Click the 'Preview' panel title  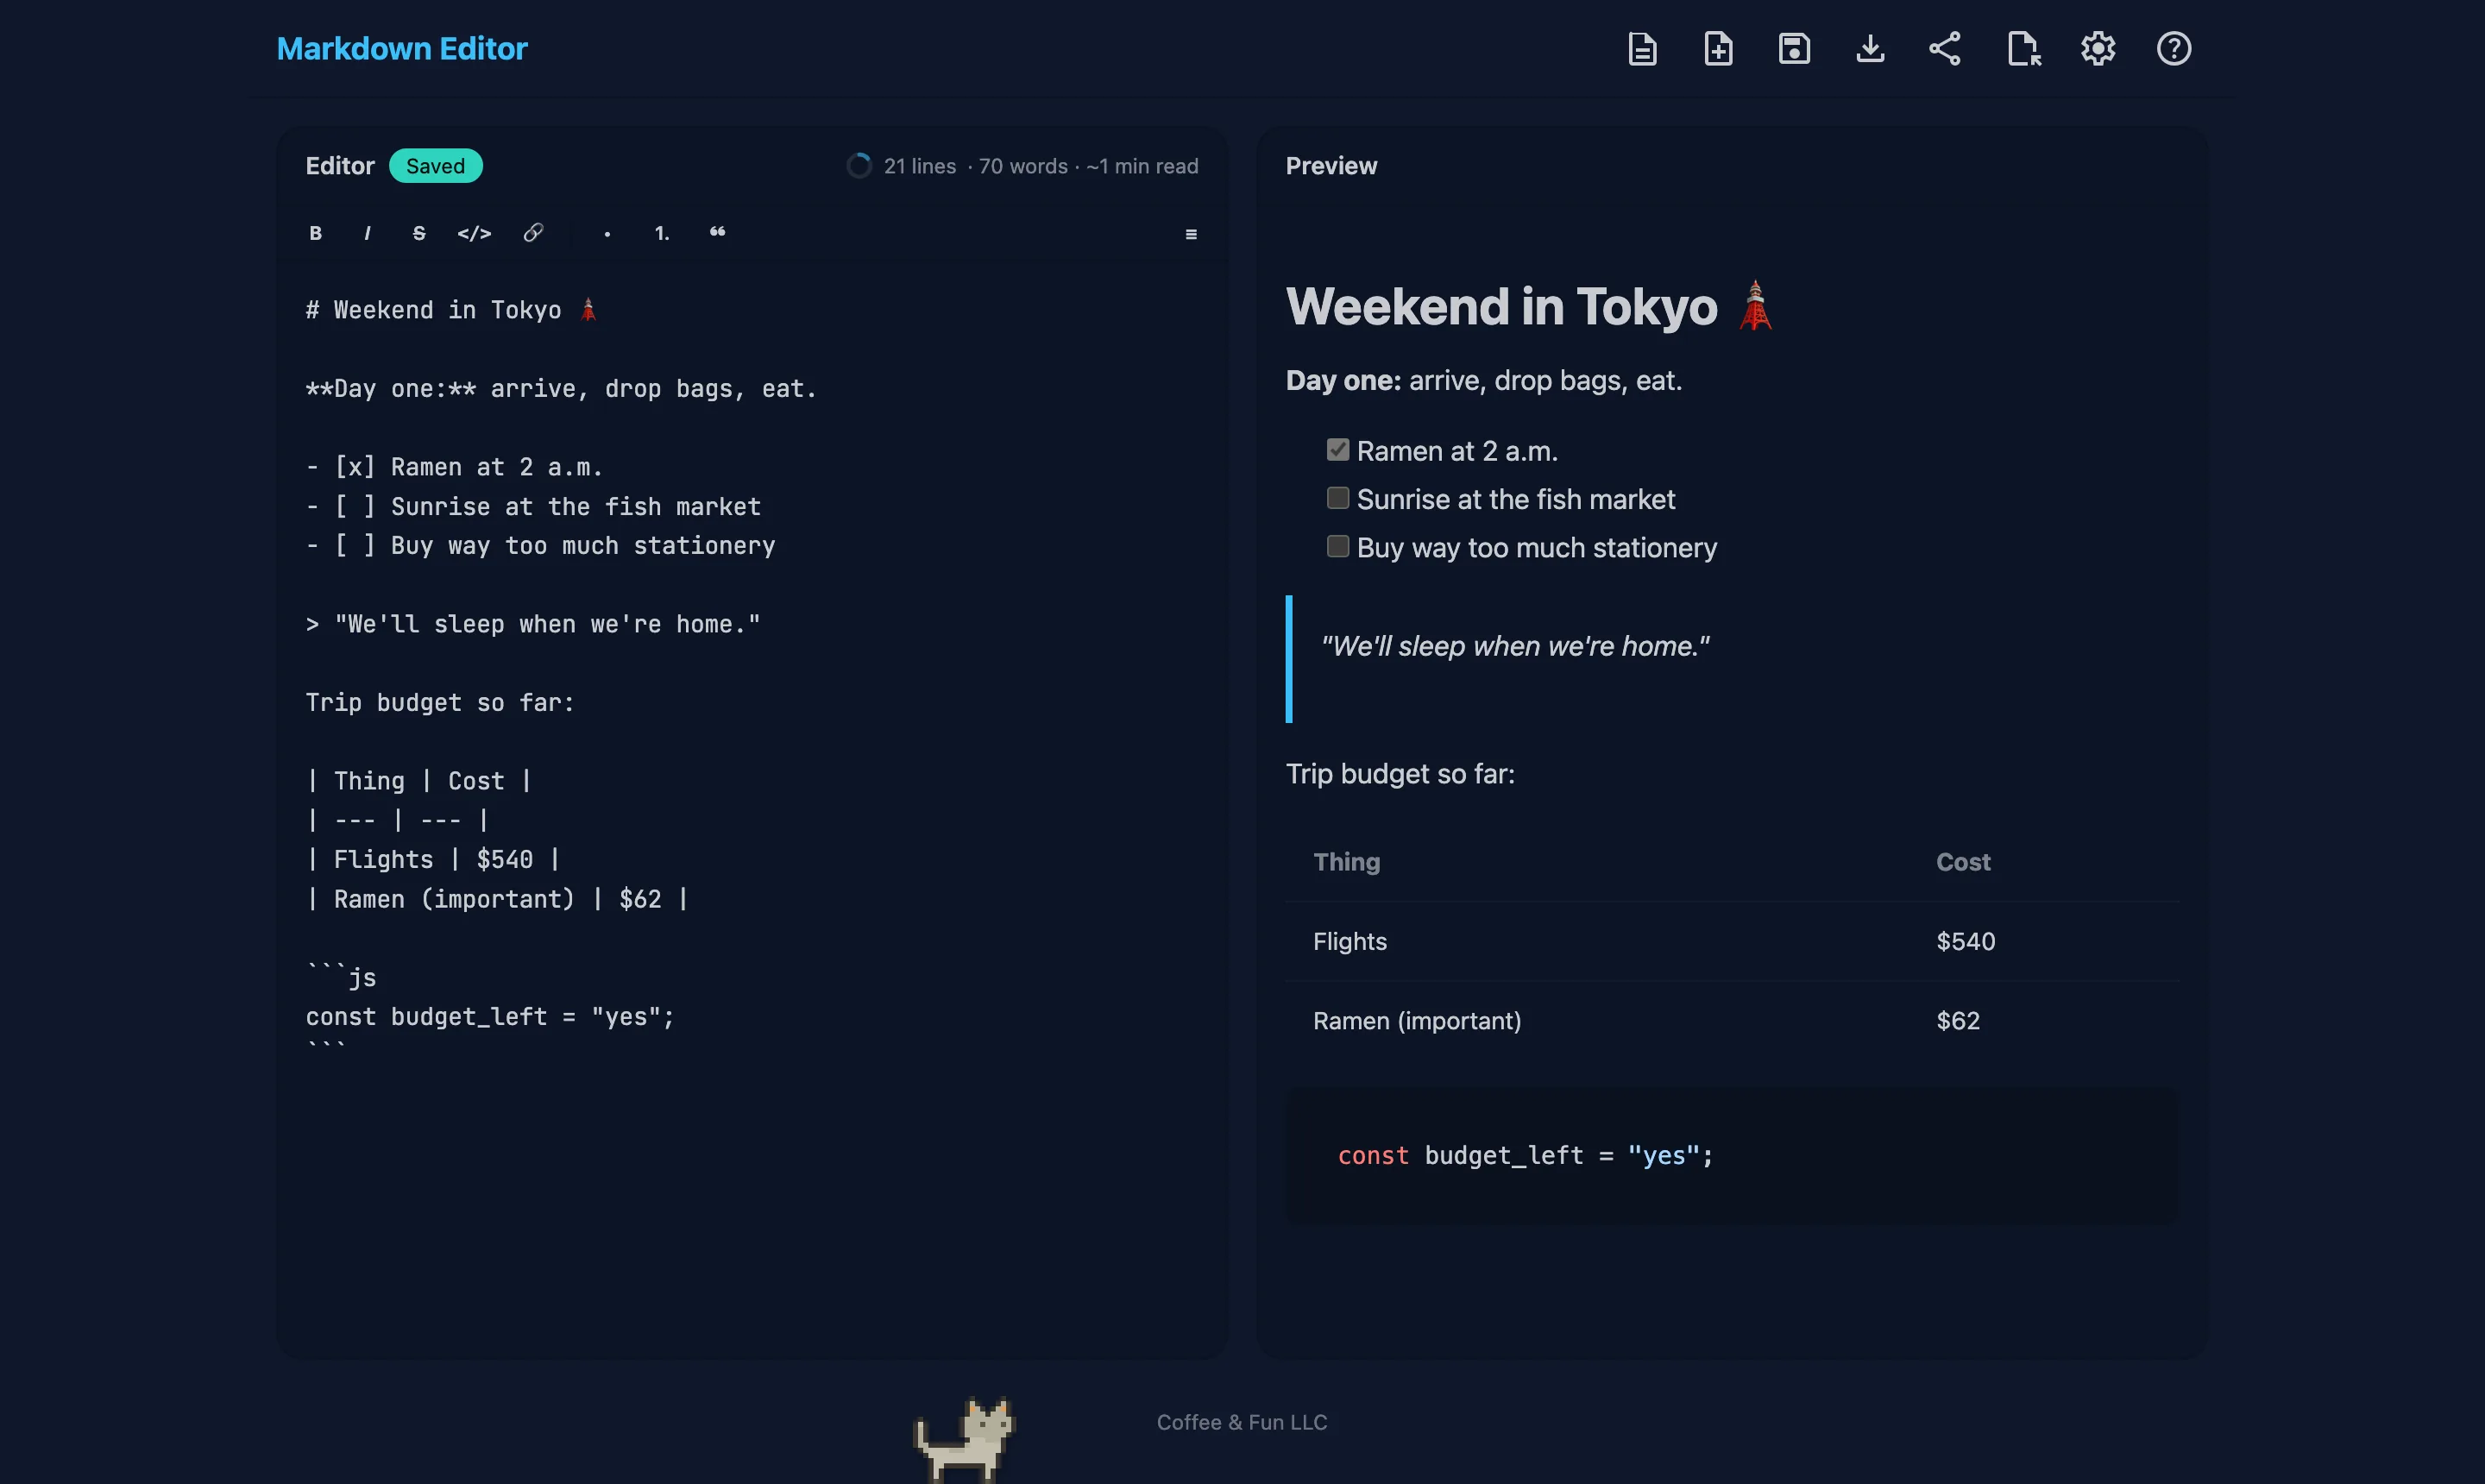click(x=1331, y=166)
